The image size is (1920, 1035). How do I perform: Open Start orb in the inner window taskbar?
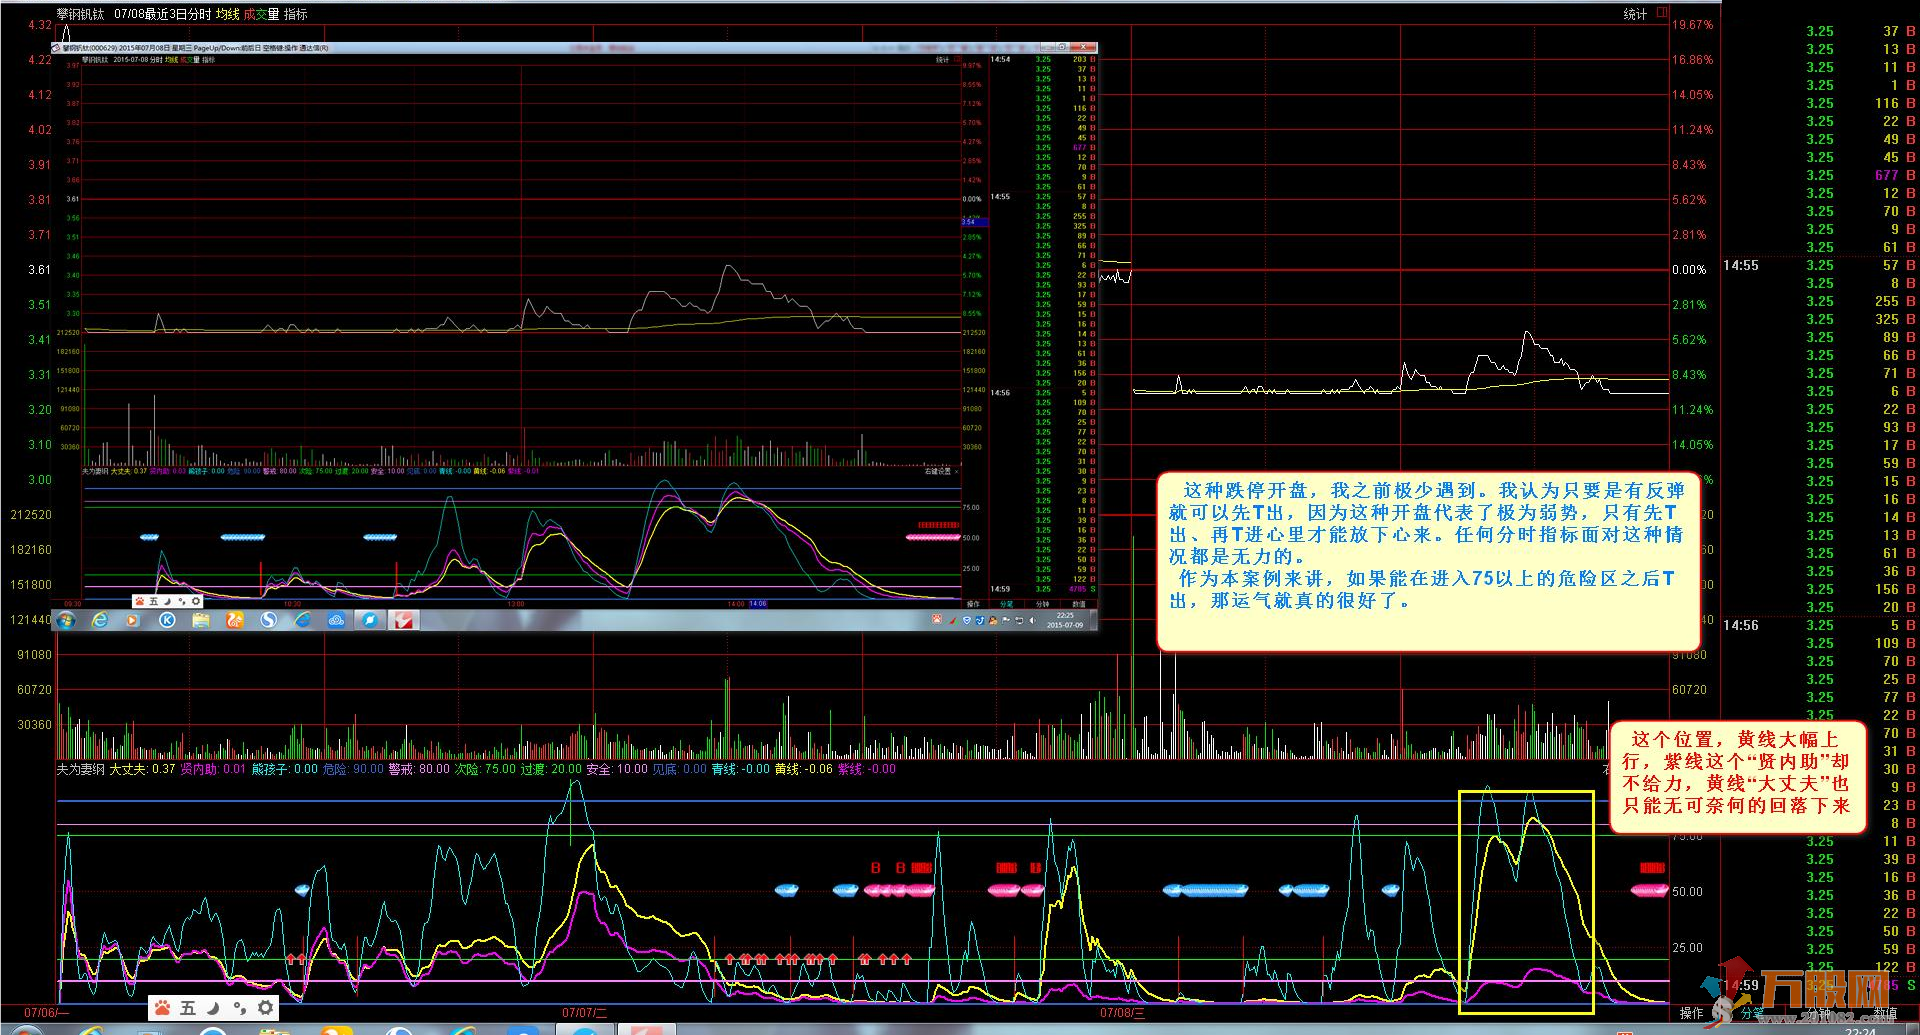click(x=67, y=620)
